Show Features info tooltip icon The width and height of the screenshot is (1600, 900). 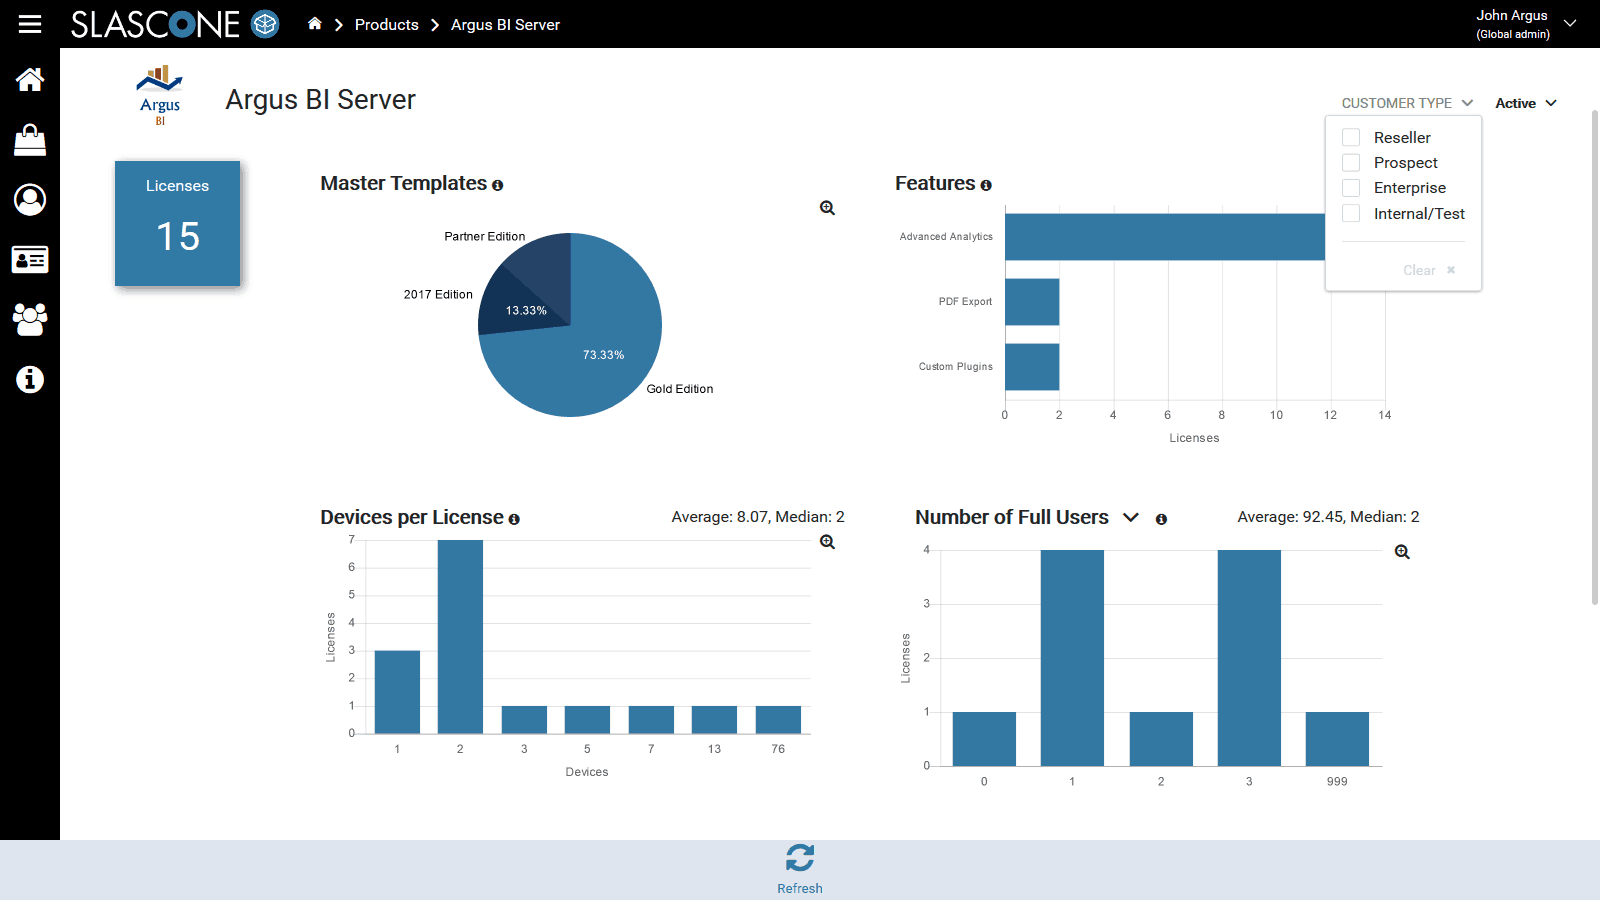pos(986,185)
